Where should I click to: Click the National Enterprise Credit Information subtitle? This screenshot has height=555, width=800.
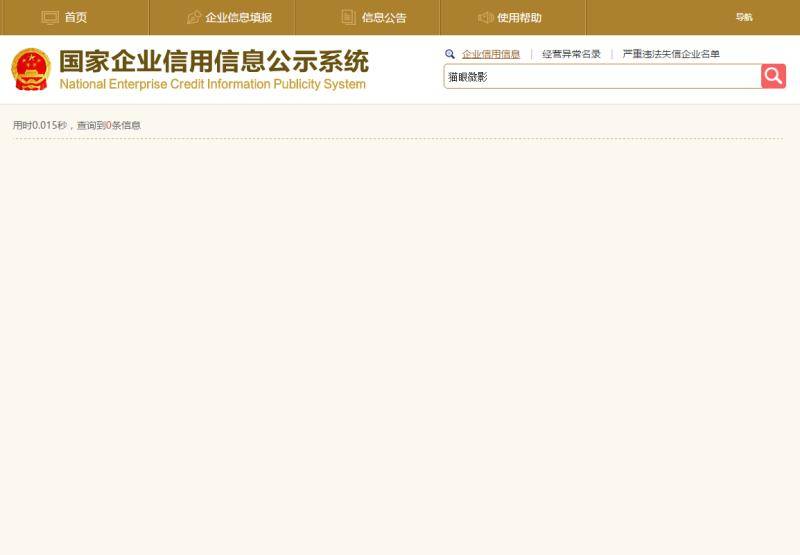[213, 84]
